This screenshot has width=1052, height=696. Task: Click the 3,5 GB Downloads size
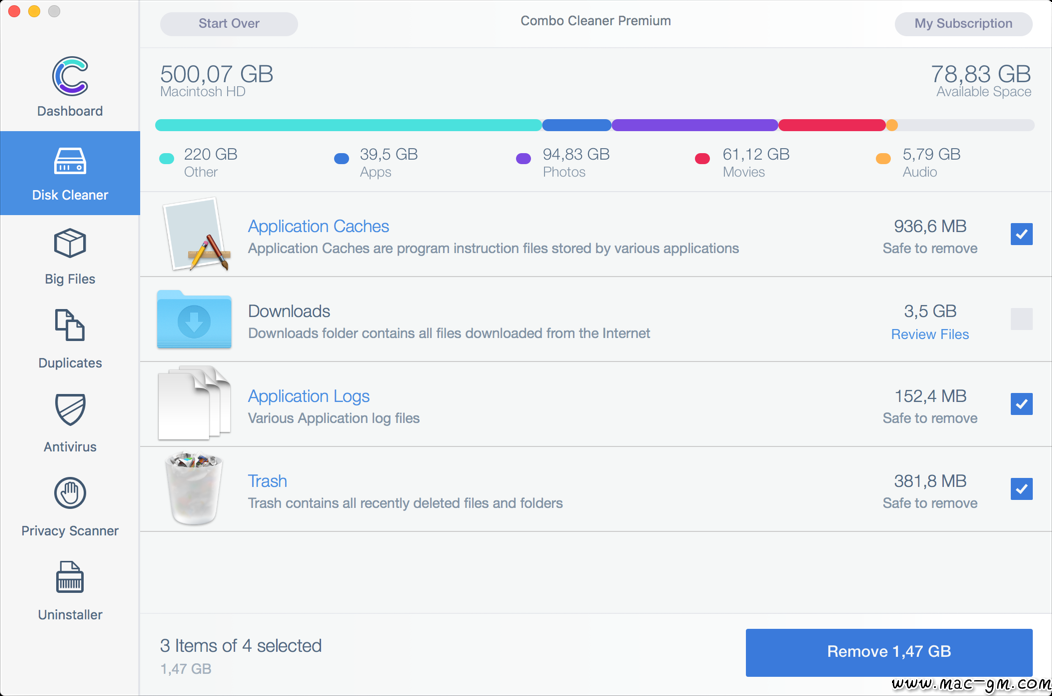(930, 311)
